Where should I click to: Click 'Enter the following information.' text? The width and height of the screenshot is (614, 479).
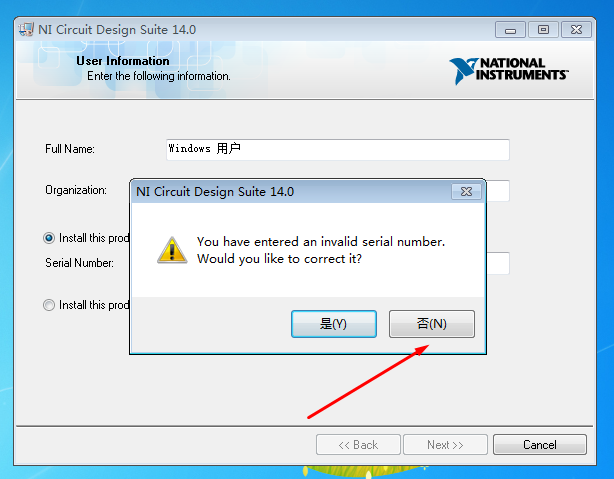pyautogui.click(x=159, y=76)
